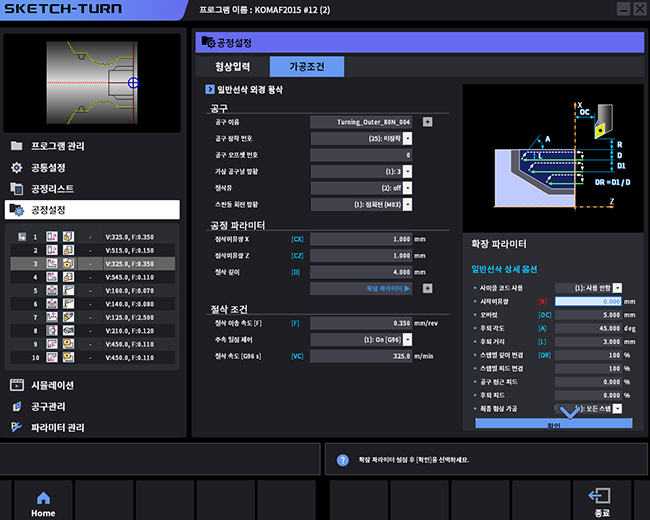
Task: Click the help question mark icon
Action: [x=343, y=460]
